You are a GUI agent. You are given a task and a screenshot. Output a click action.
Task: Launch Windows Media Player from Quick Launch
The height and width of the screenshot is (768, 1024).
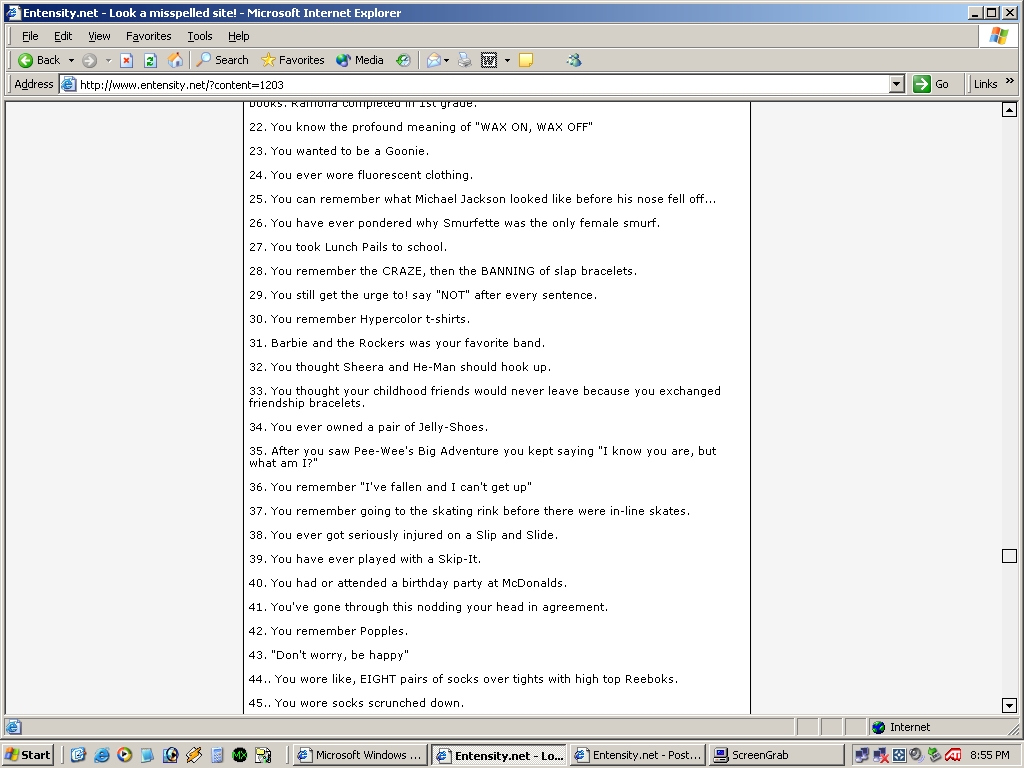(124, 755)
